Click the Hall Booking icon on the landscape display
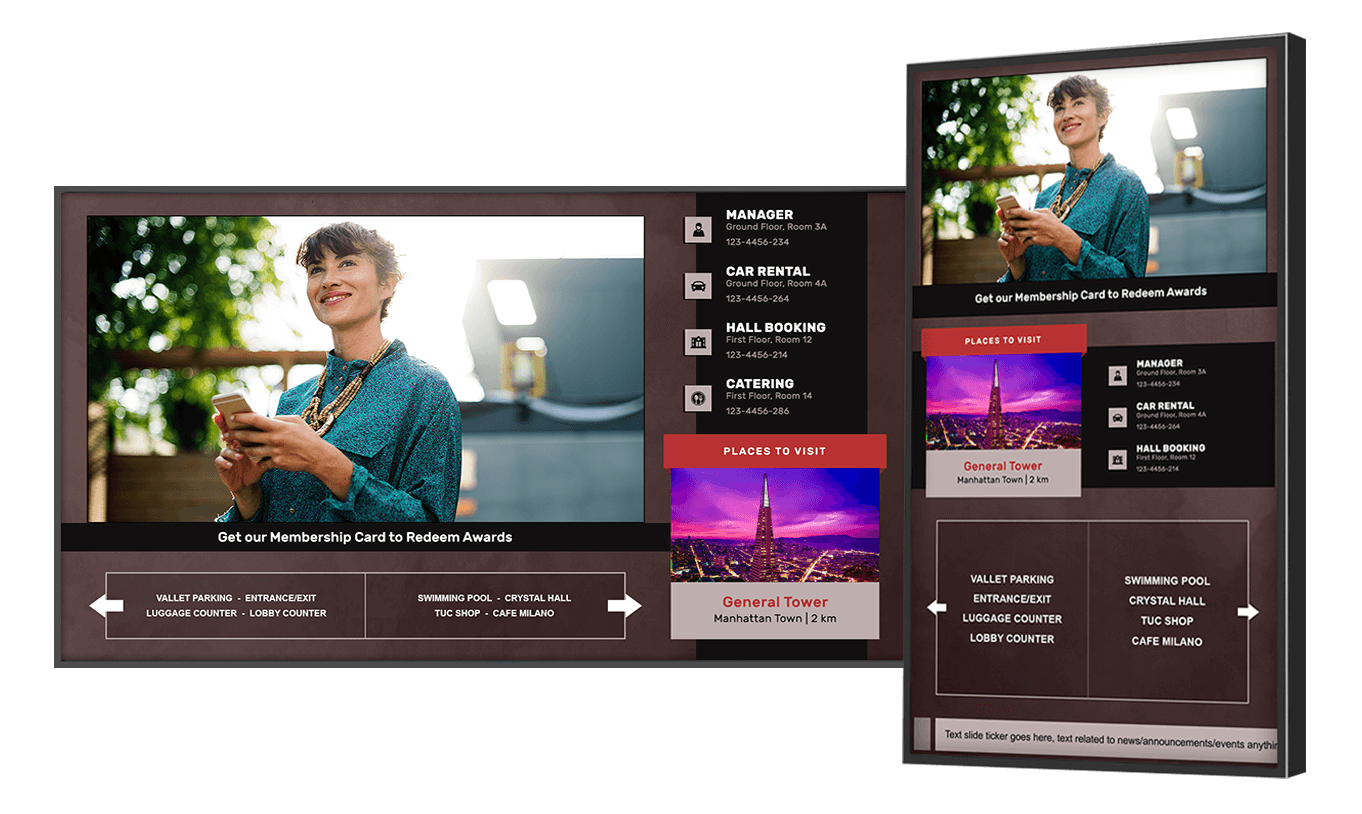The image size is (1362, 814). point(698,342)
